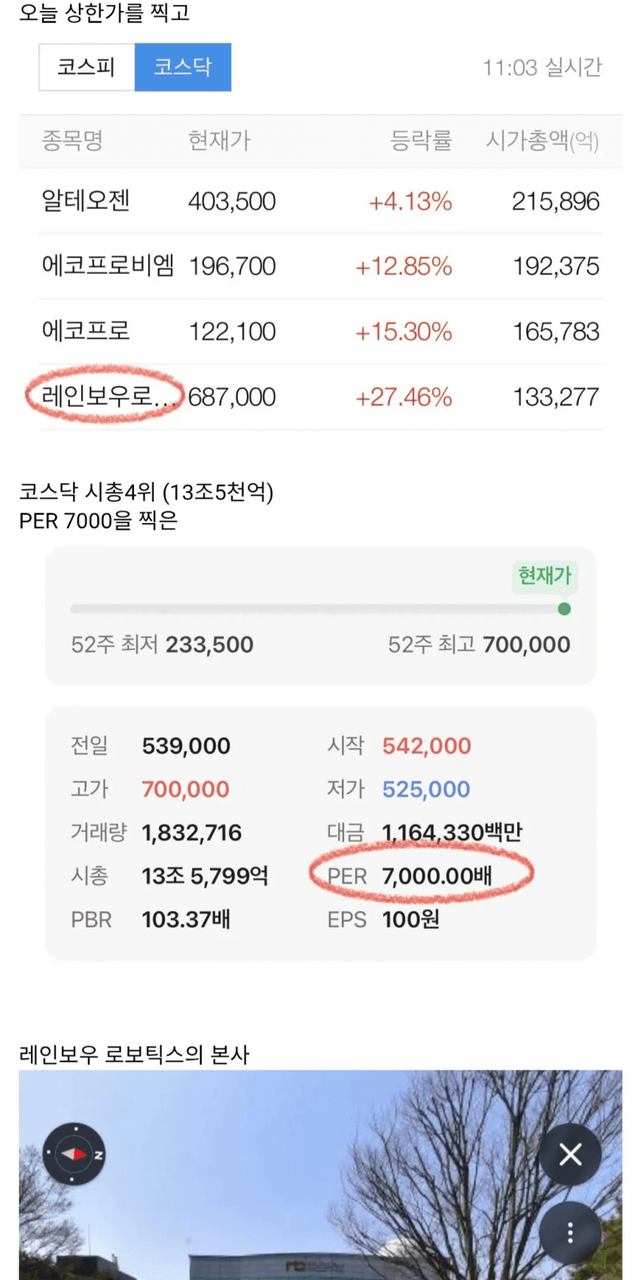Screen dimensions: 640x1280
Task: Sort by the 현재가 column header
Action: [x=219, y=141]
